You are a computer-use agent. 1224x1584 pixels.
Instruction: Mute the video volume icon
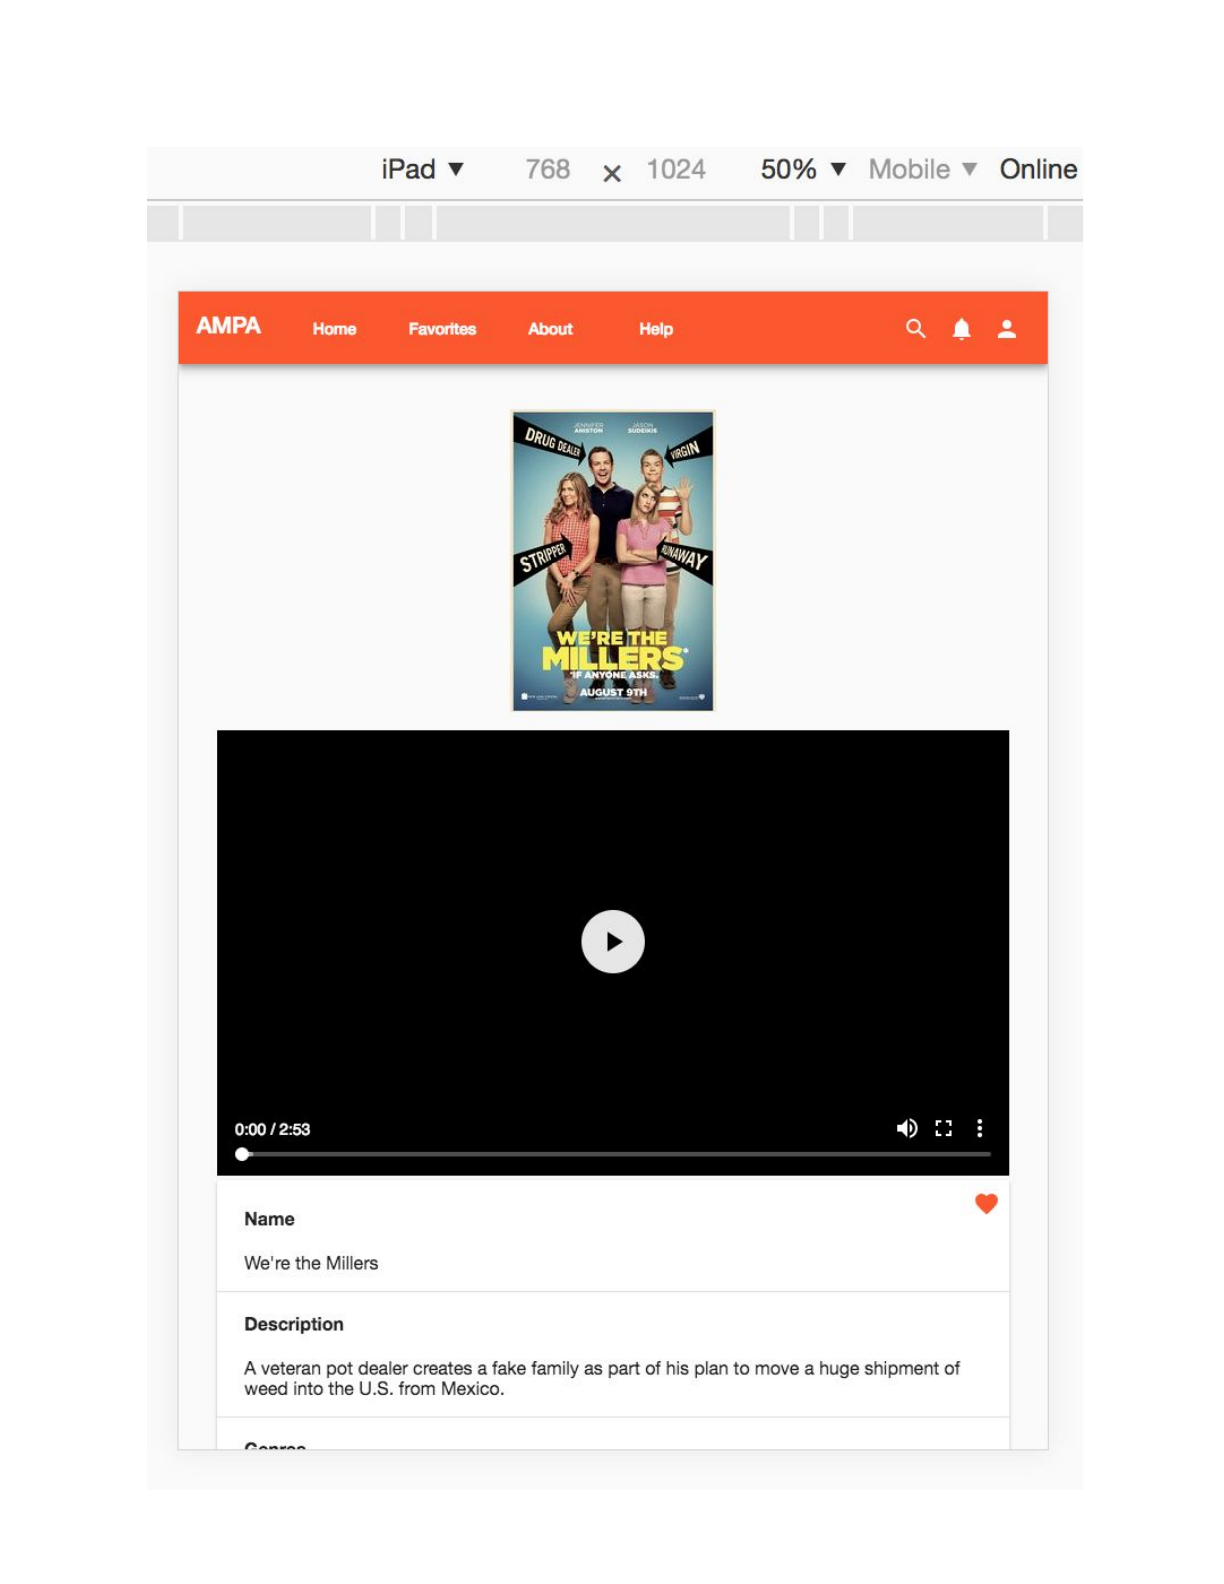(x=906, y=1127)
